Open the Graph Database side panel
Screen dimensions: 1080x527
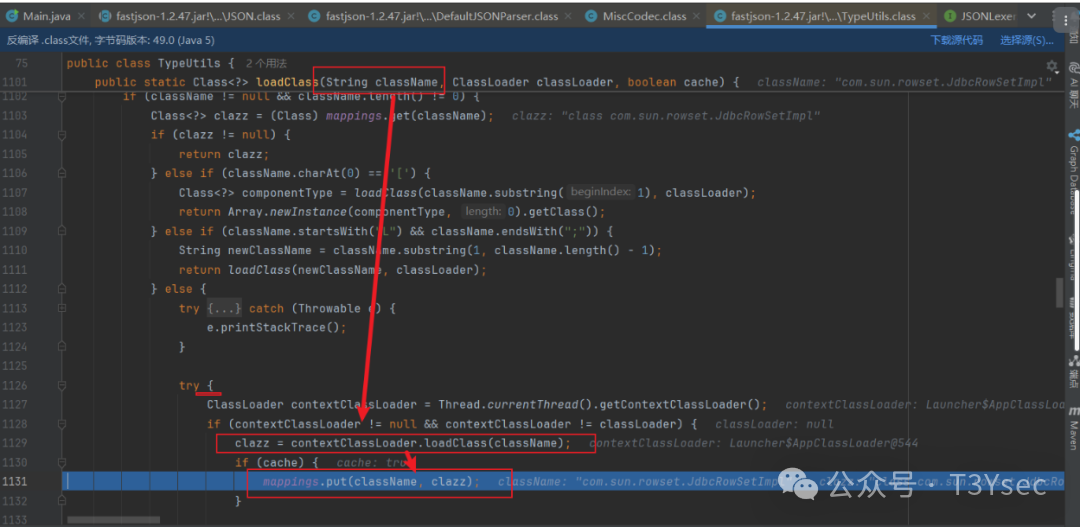[1072, 172]
